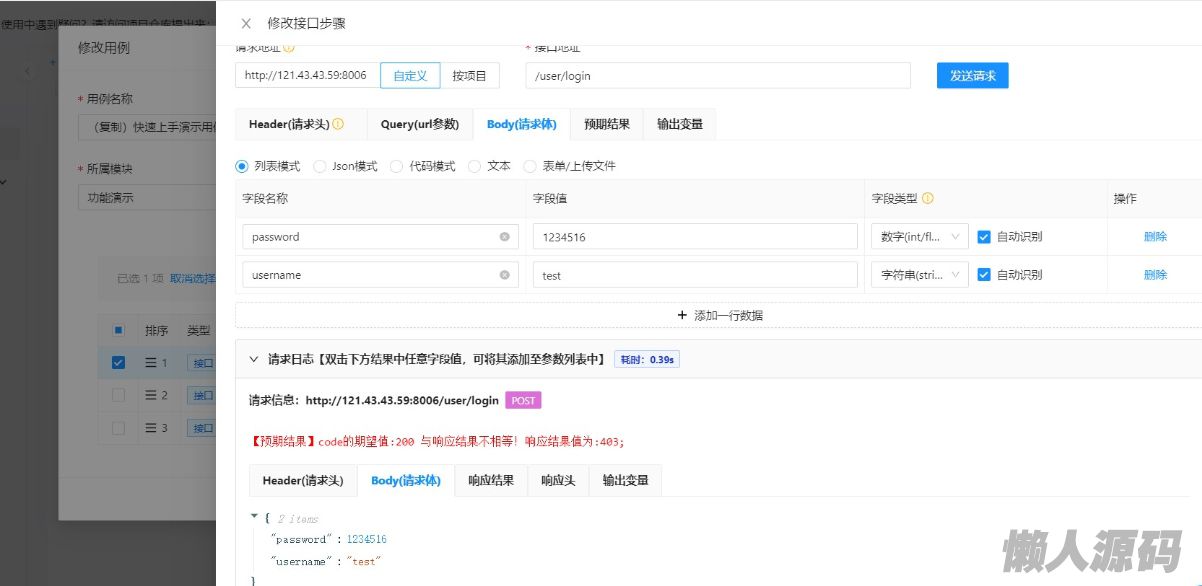1202x586 pixels.
Task: Click the plus icon to add data row
Action: (682, 315)
